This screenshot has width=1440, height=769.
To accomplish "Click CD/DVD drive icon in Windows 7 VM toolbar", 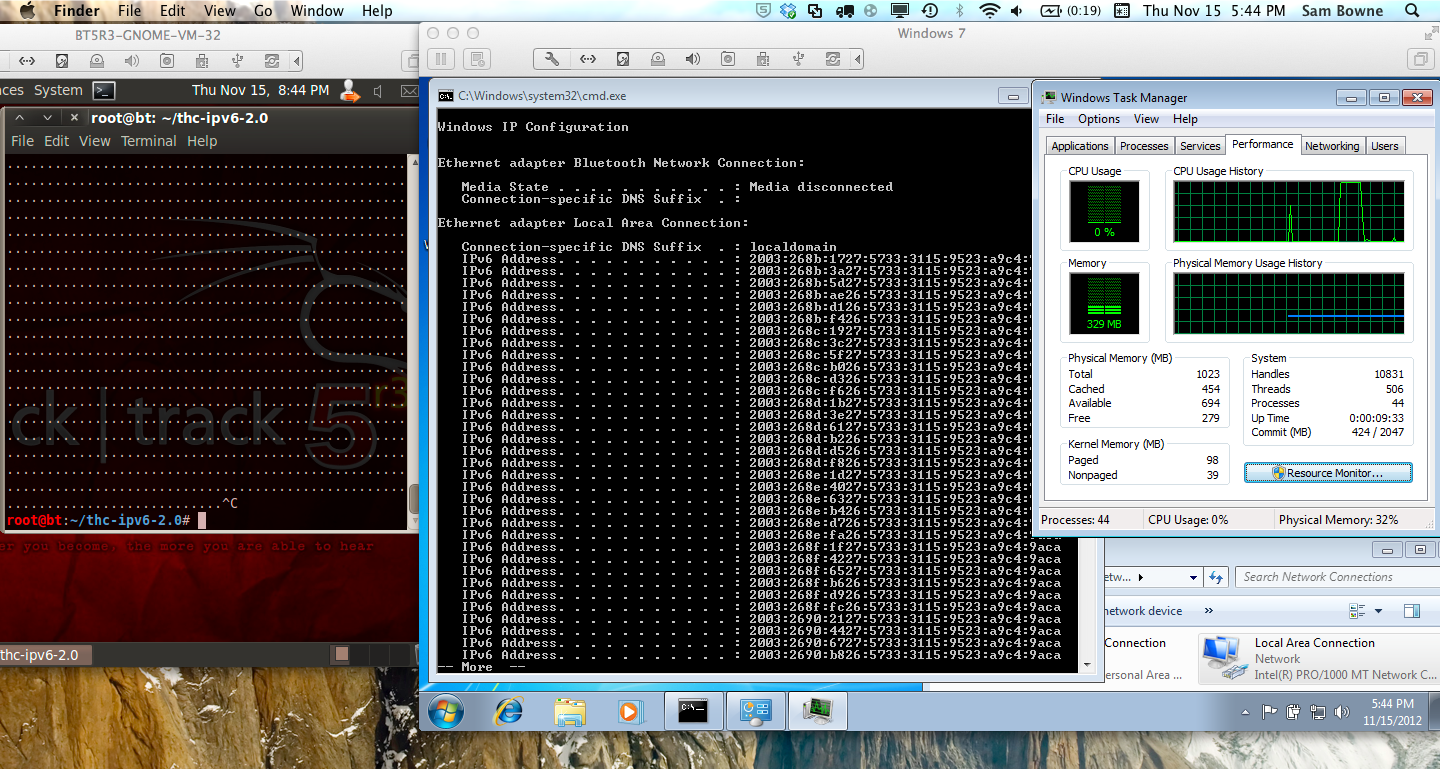I will 657,59.
